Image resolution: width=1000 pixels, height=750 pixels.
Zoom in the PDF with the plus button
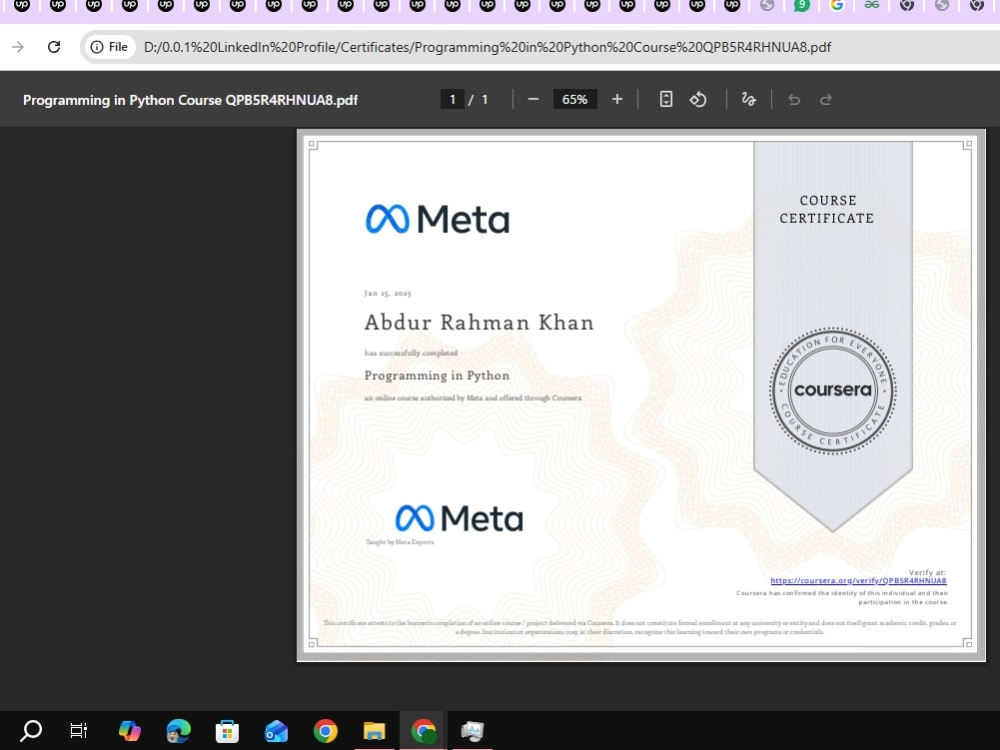coord(617,99)
